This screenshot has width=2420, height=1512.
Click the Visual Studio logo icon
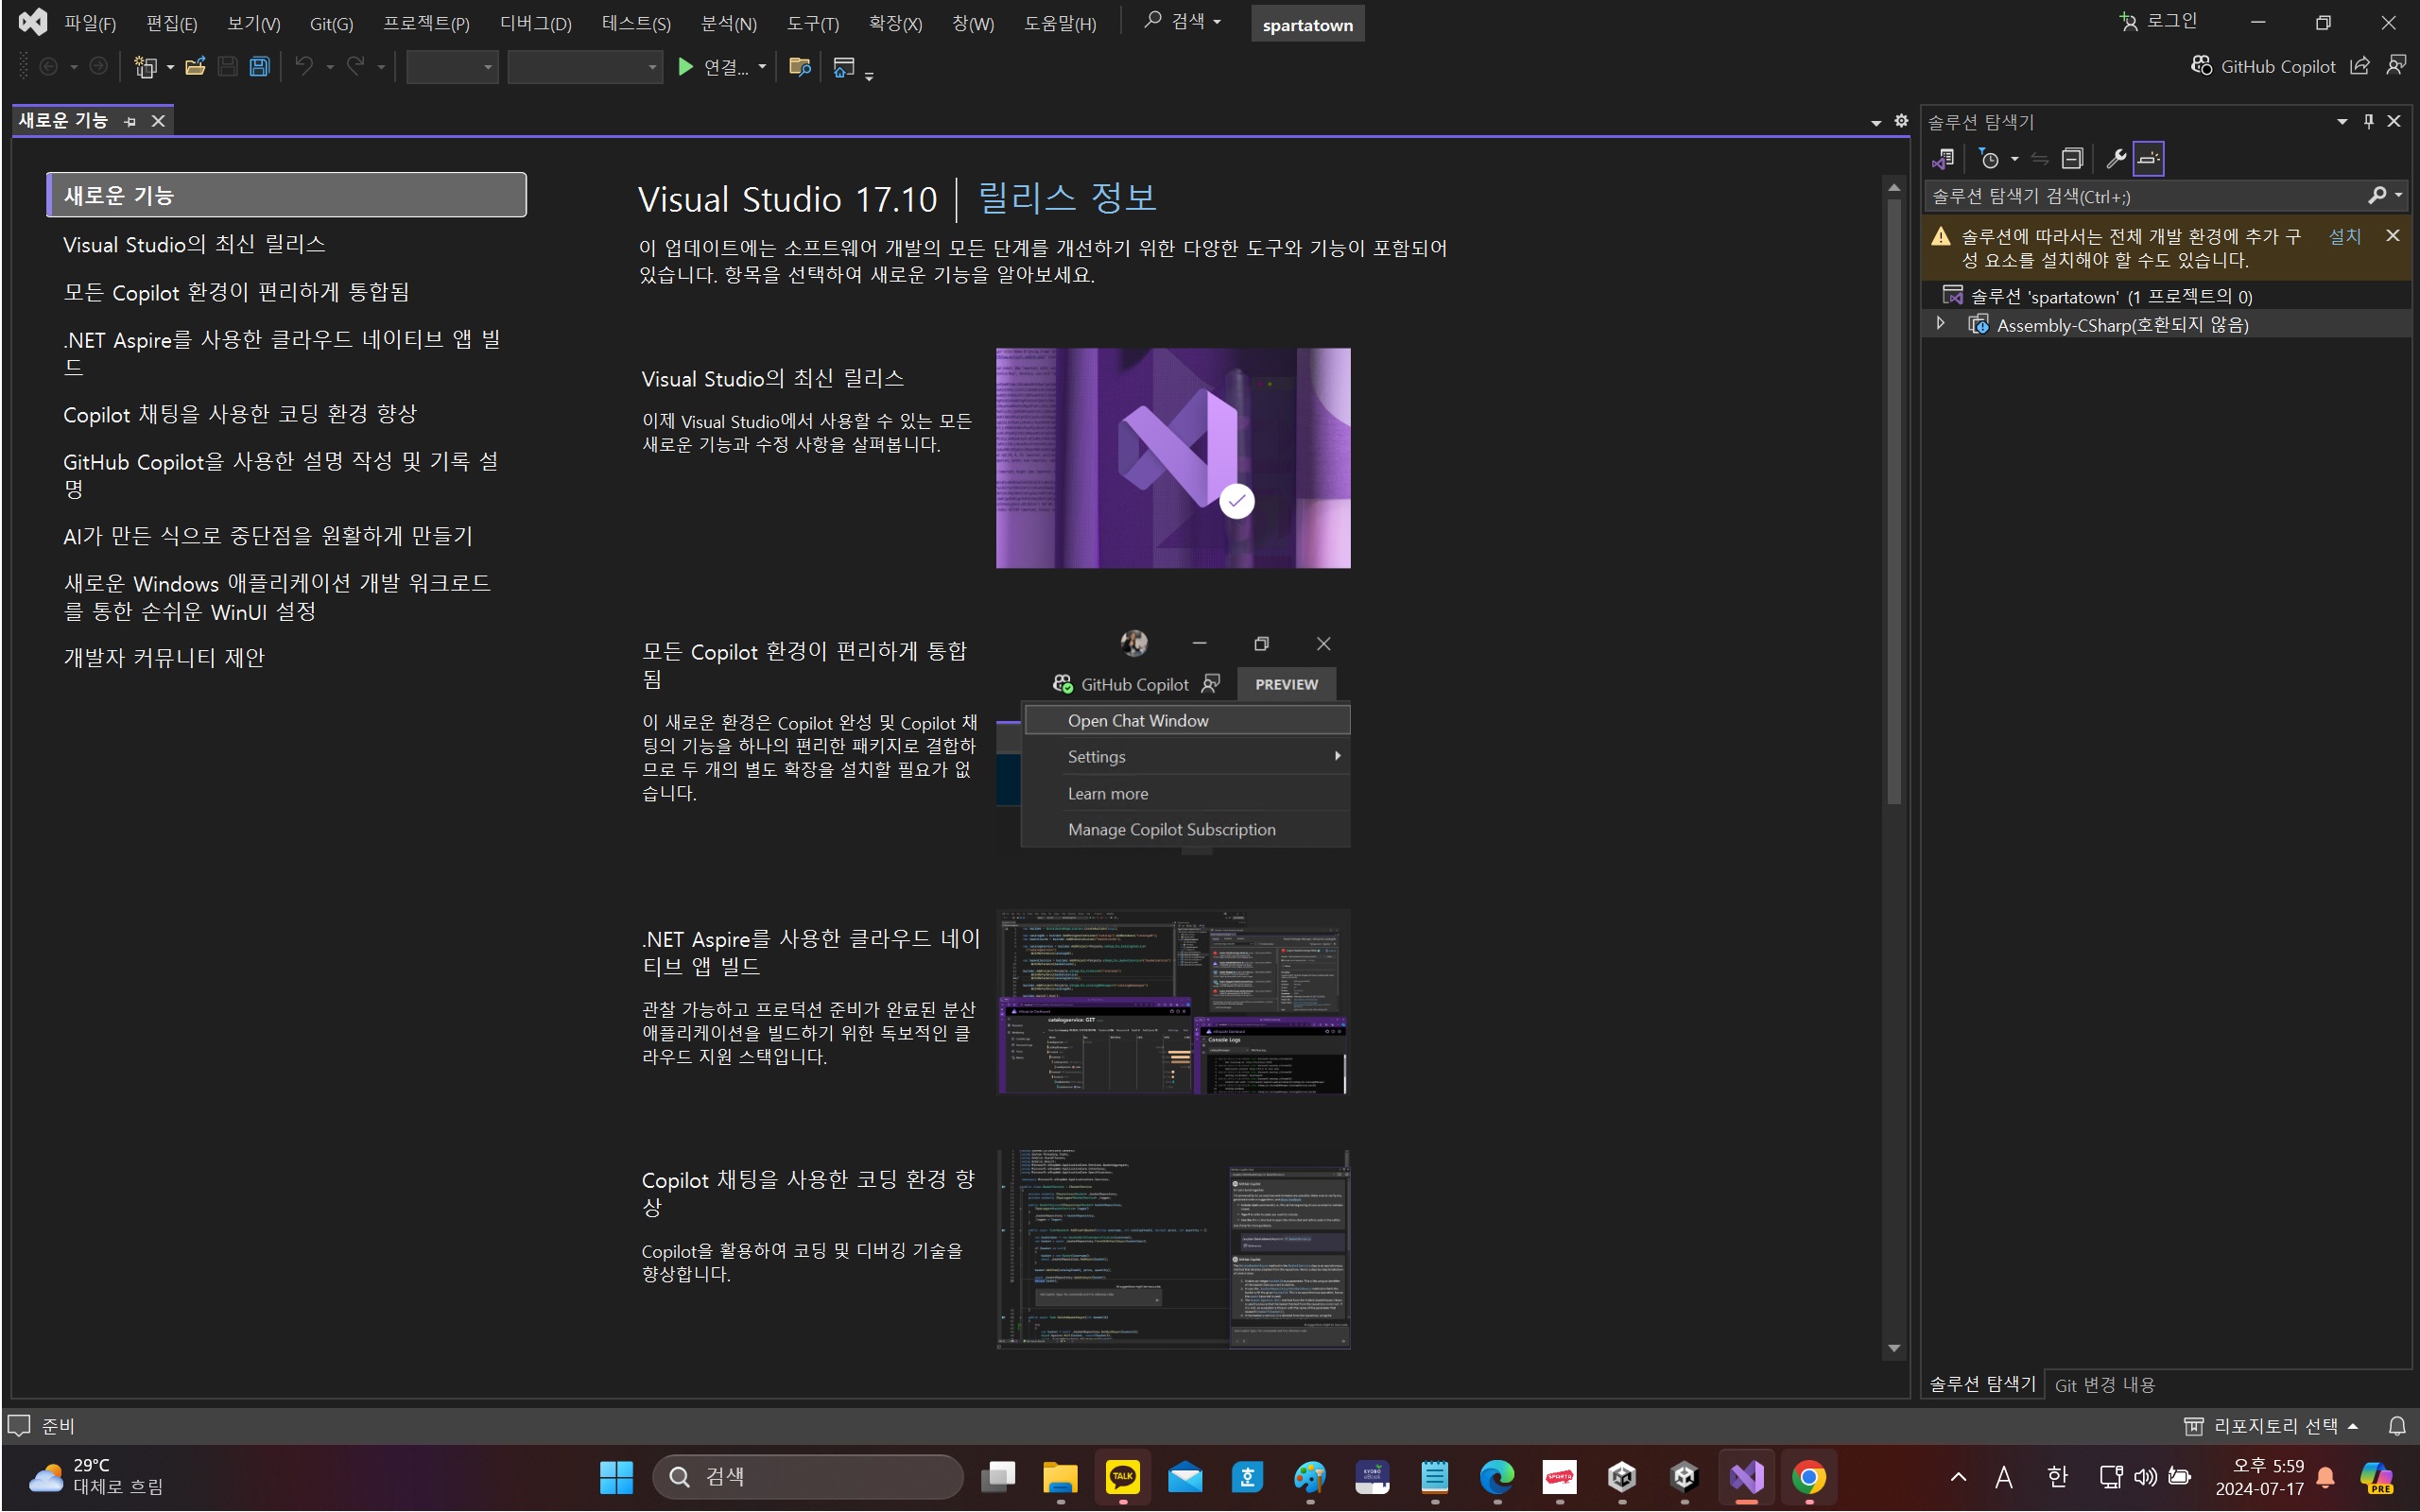32,22
